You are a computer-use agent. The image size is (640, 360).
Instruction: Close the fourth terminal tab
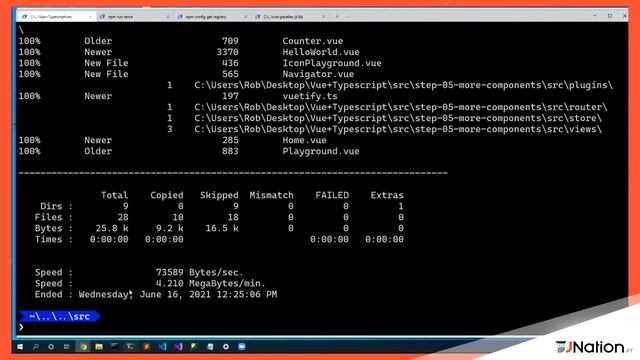click(323, 17)
